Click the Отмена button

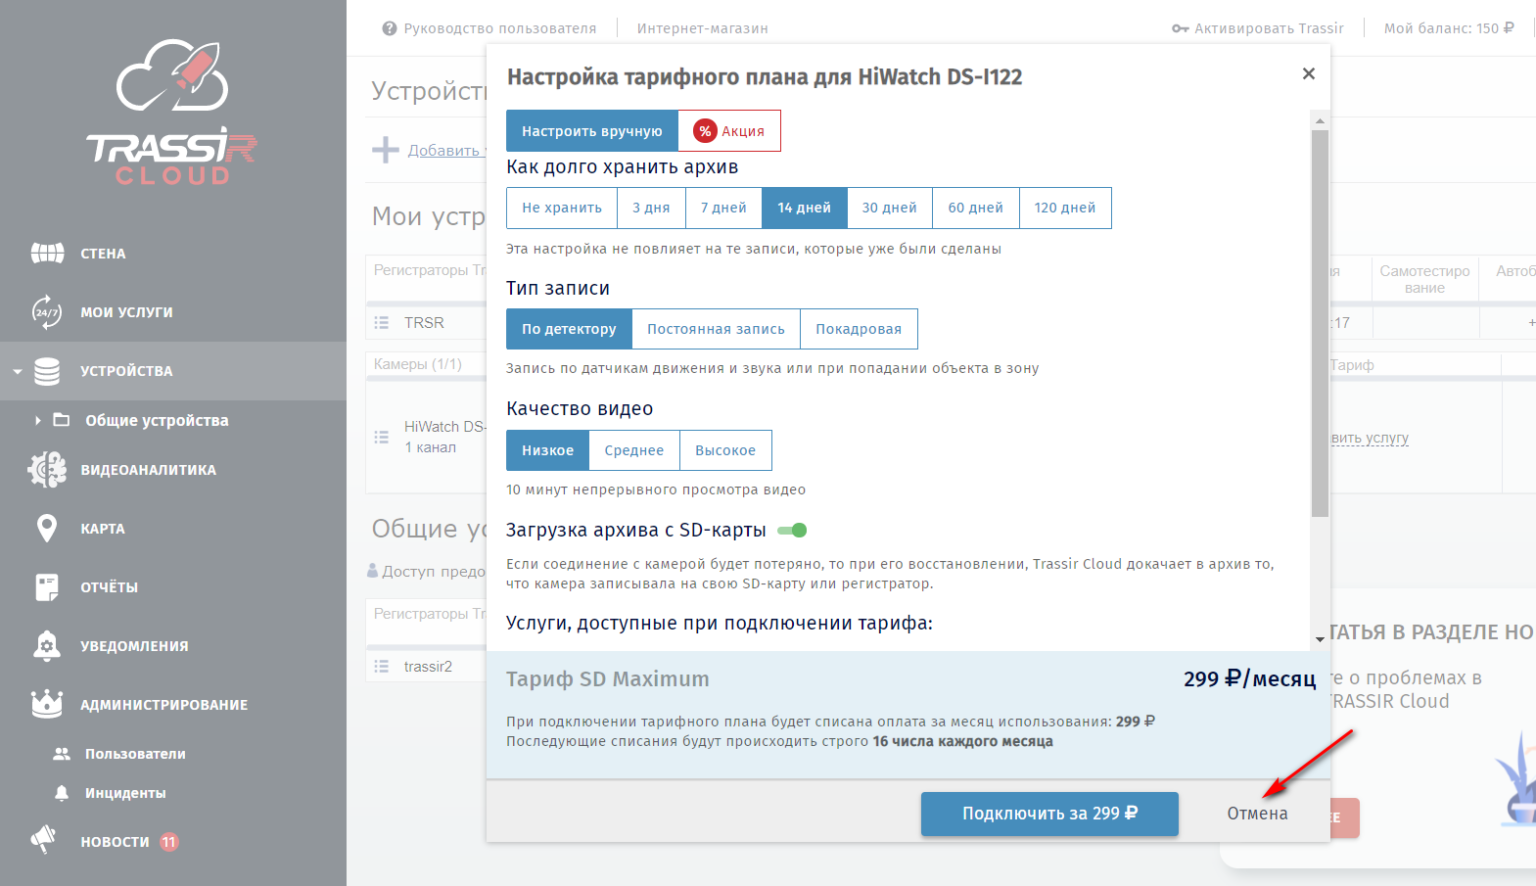click(x=1257, y=814)
